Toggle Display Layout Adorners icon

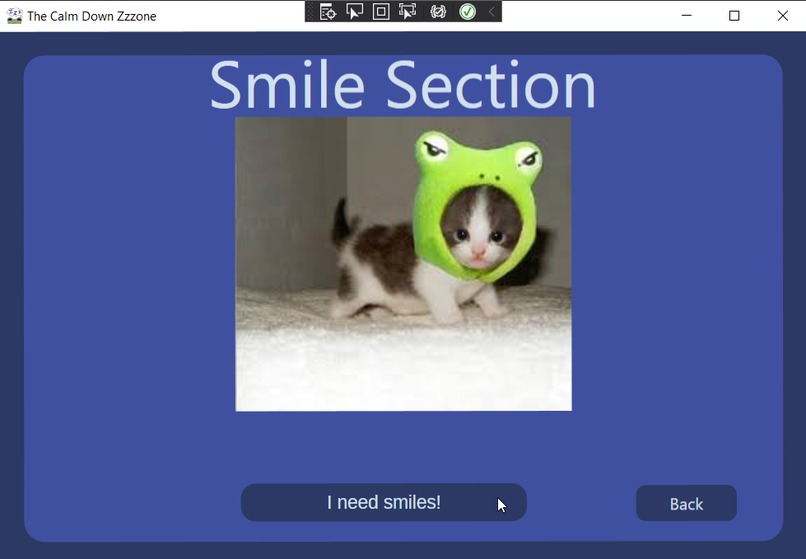[381, 11]
